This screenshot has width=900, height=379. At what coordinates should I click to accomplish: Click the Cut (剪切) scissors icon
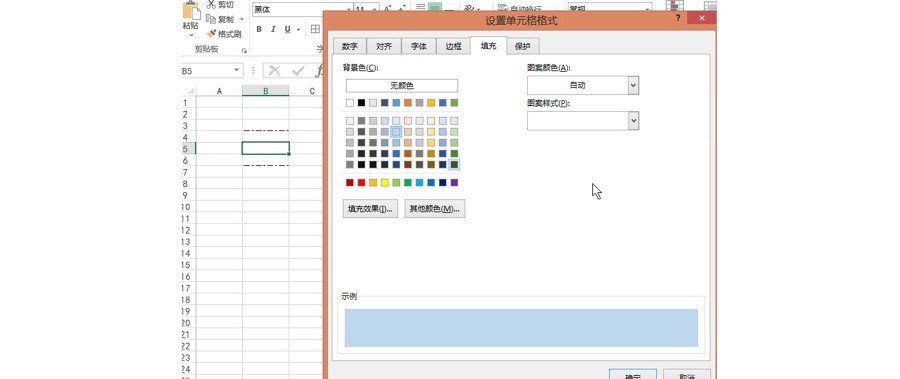click(x=211, y=5)
